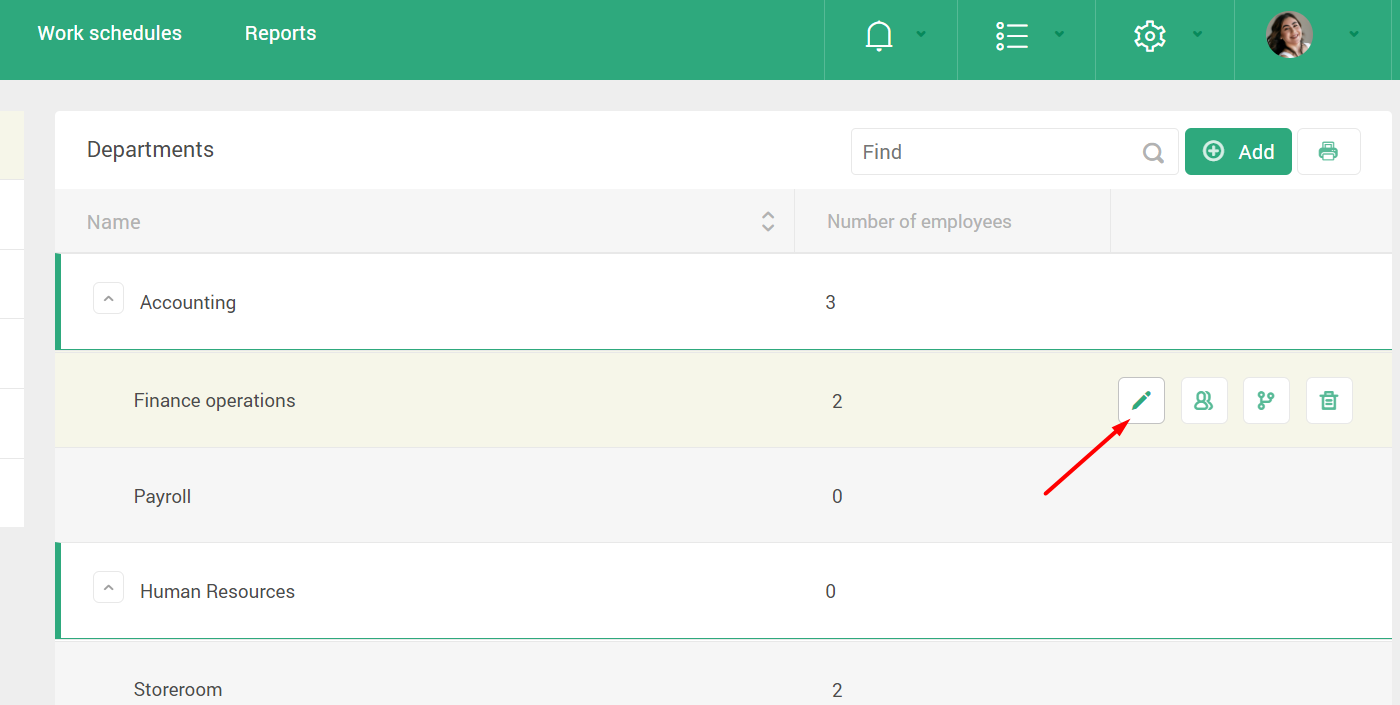Click the branch icon for Finance operations
Viewport: 1400px width, 705px height.
click(x=1266, y=401)
